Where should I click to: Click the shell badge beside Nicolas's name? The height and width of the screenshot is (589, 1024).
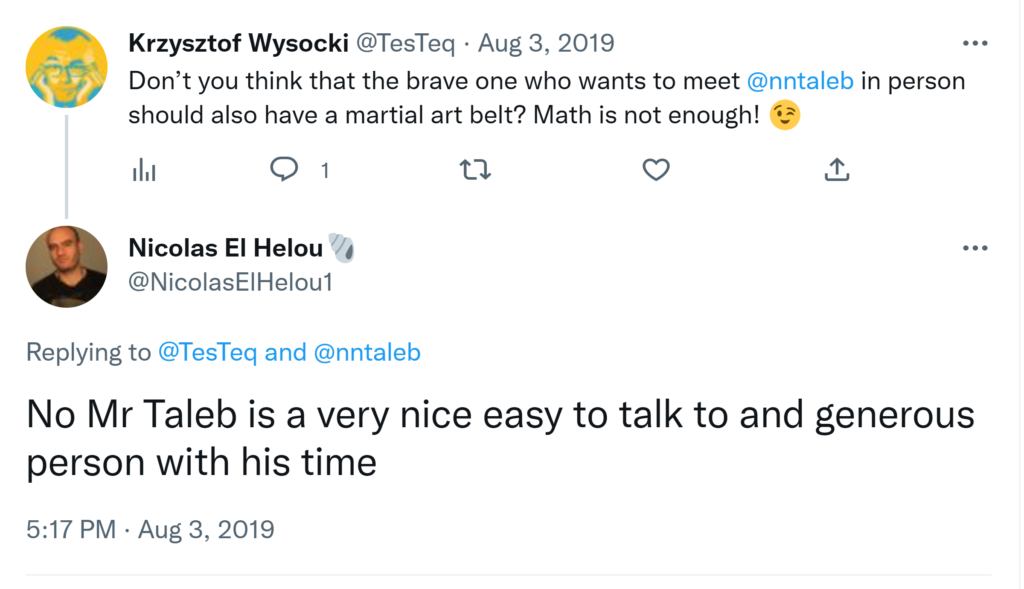(x=342, y=248)
